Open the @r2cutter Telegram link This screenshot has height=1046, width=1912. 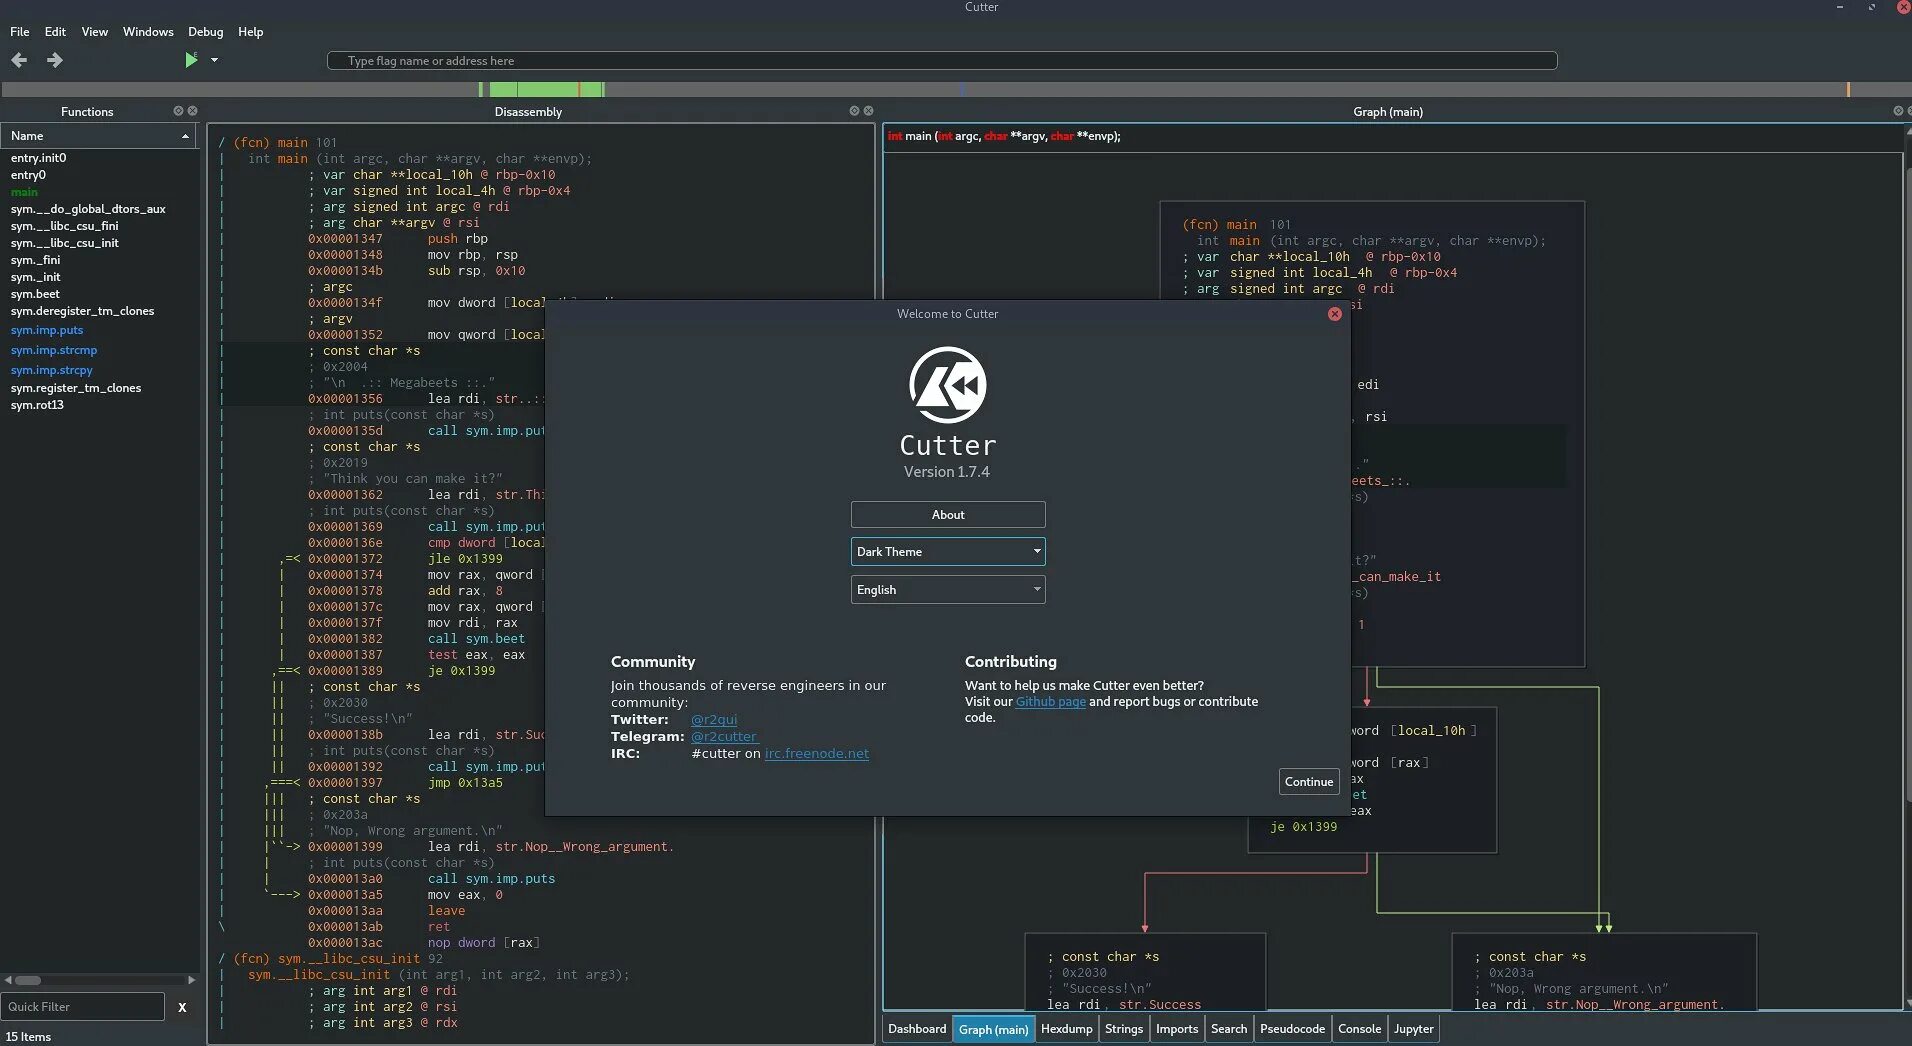[724, 737]
